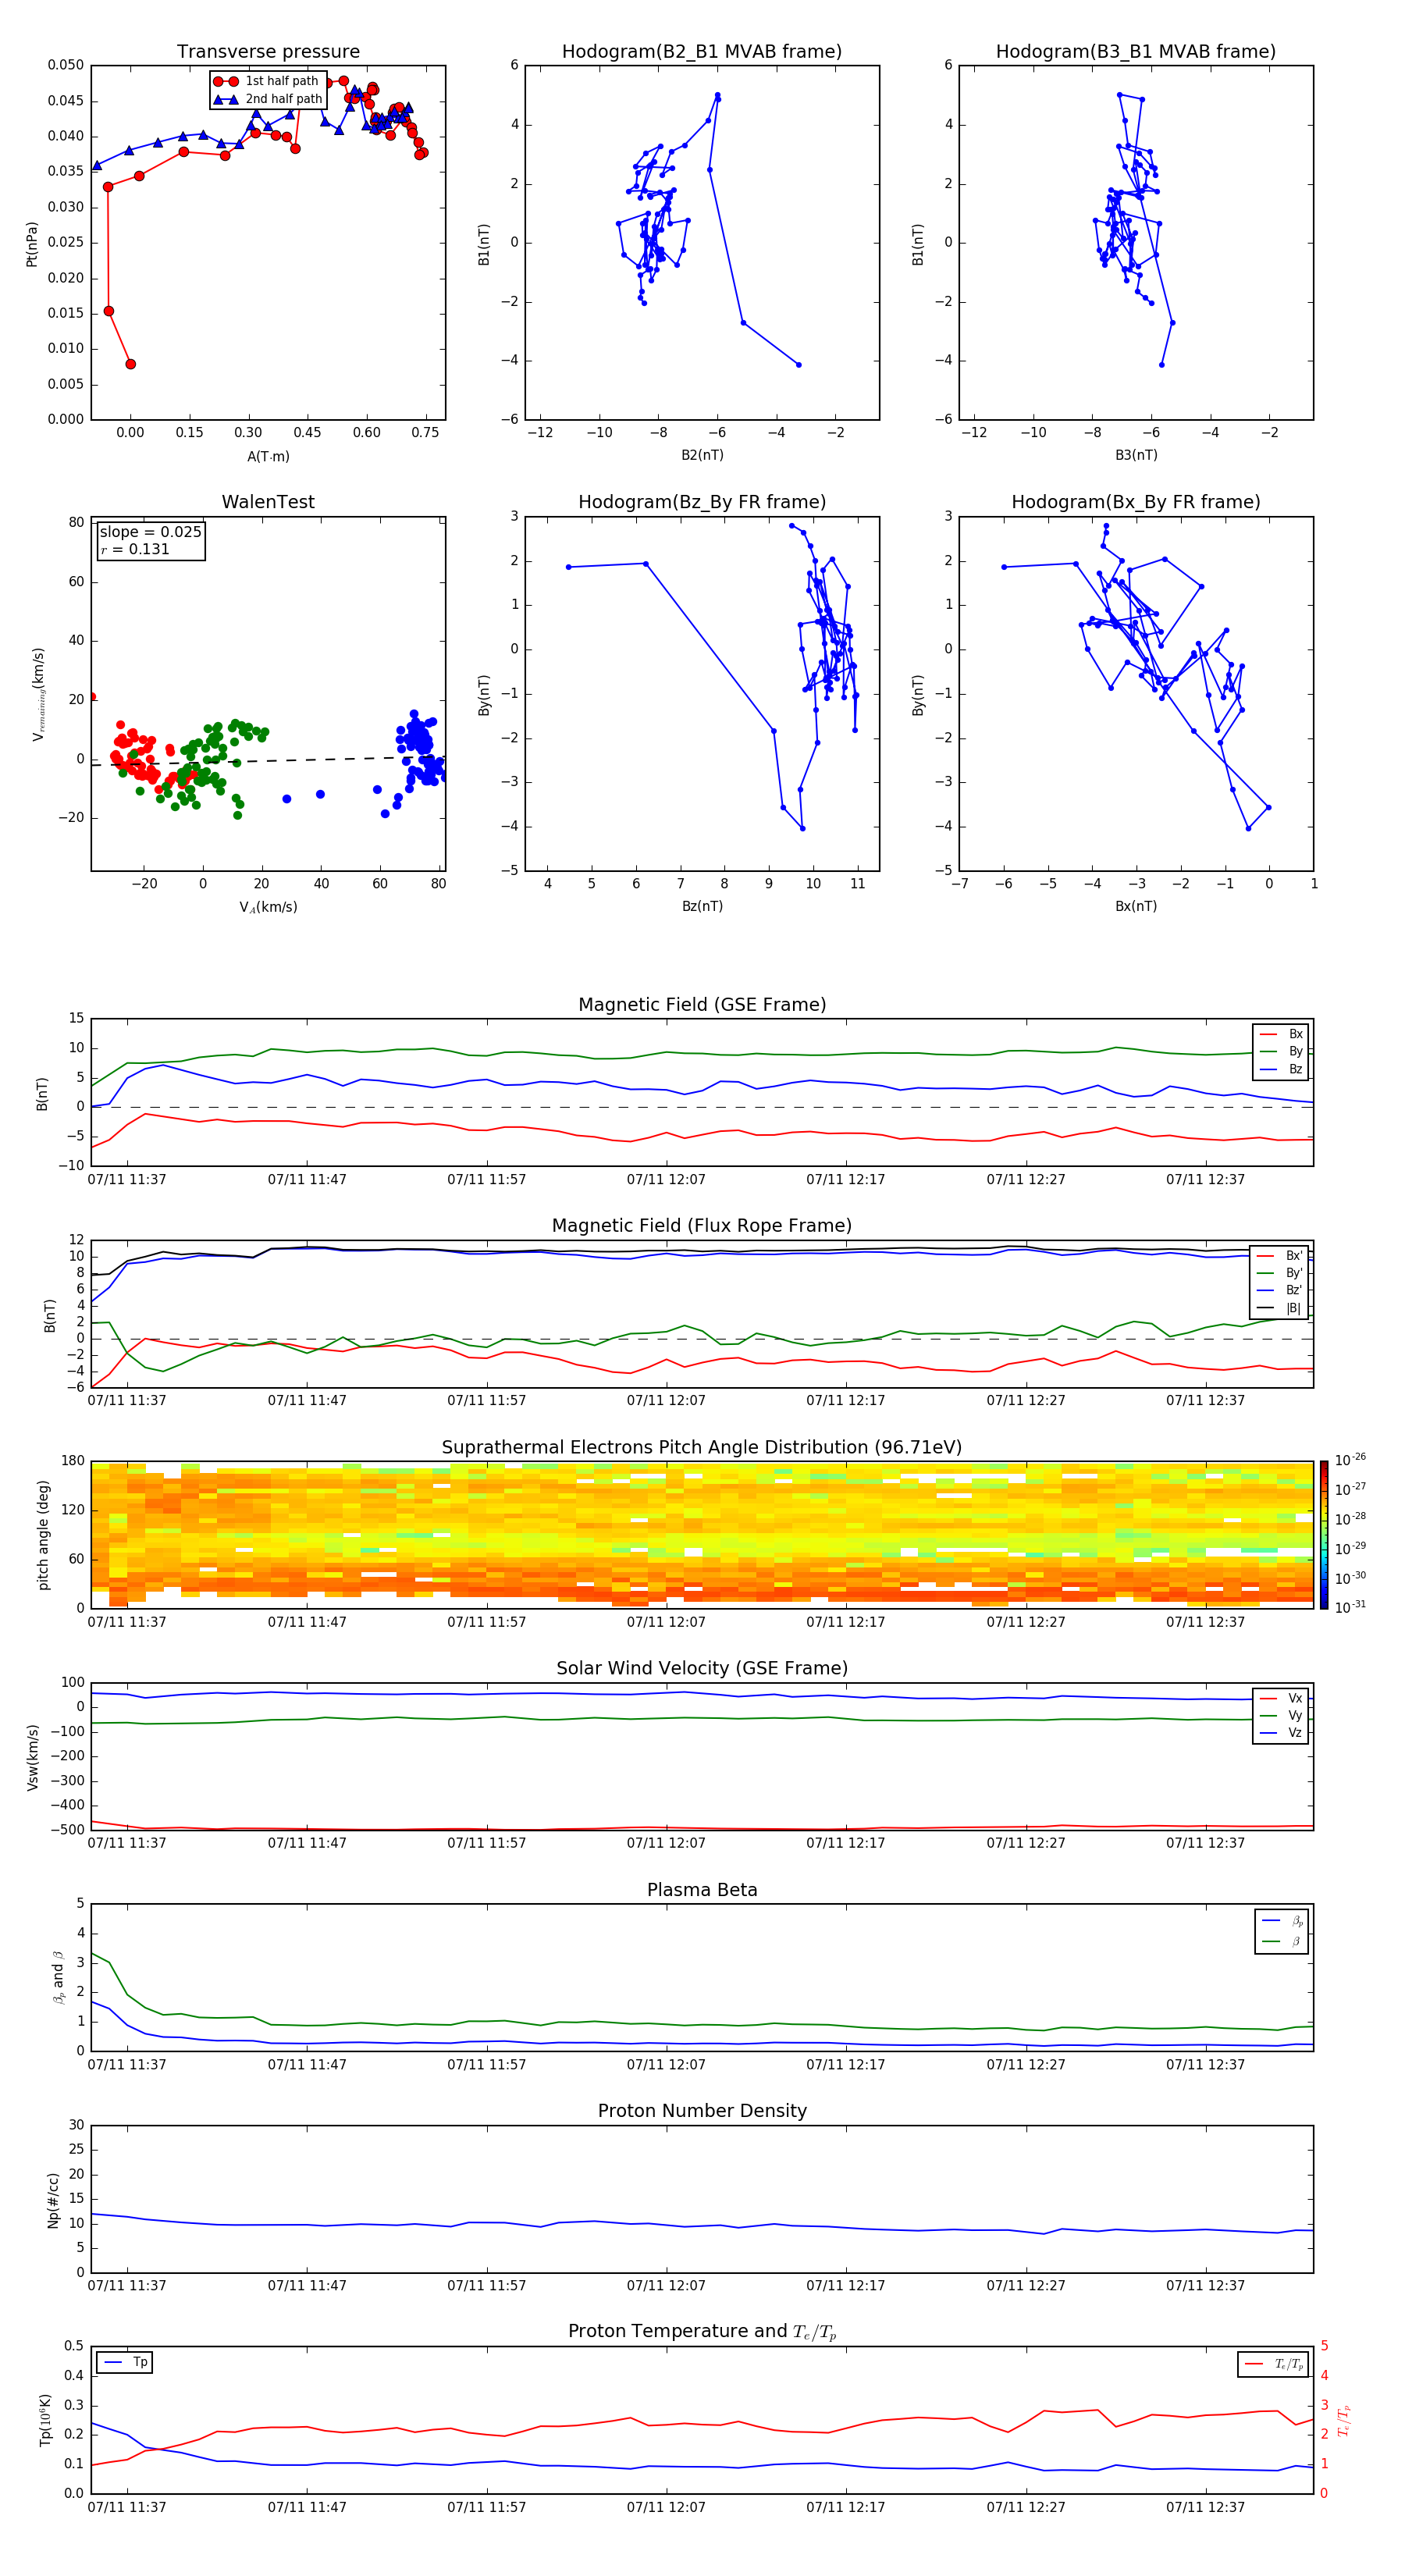Viewport: 1405px width, 2576px height.
Task: Click 'Solar Wind Velocity (GSE Frame)' title
Action: pos(702,1668)
